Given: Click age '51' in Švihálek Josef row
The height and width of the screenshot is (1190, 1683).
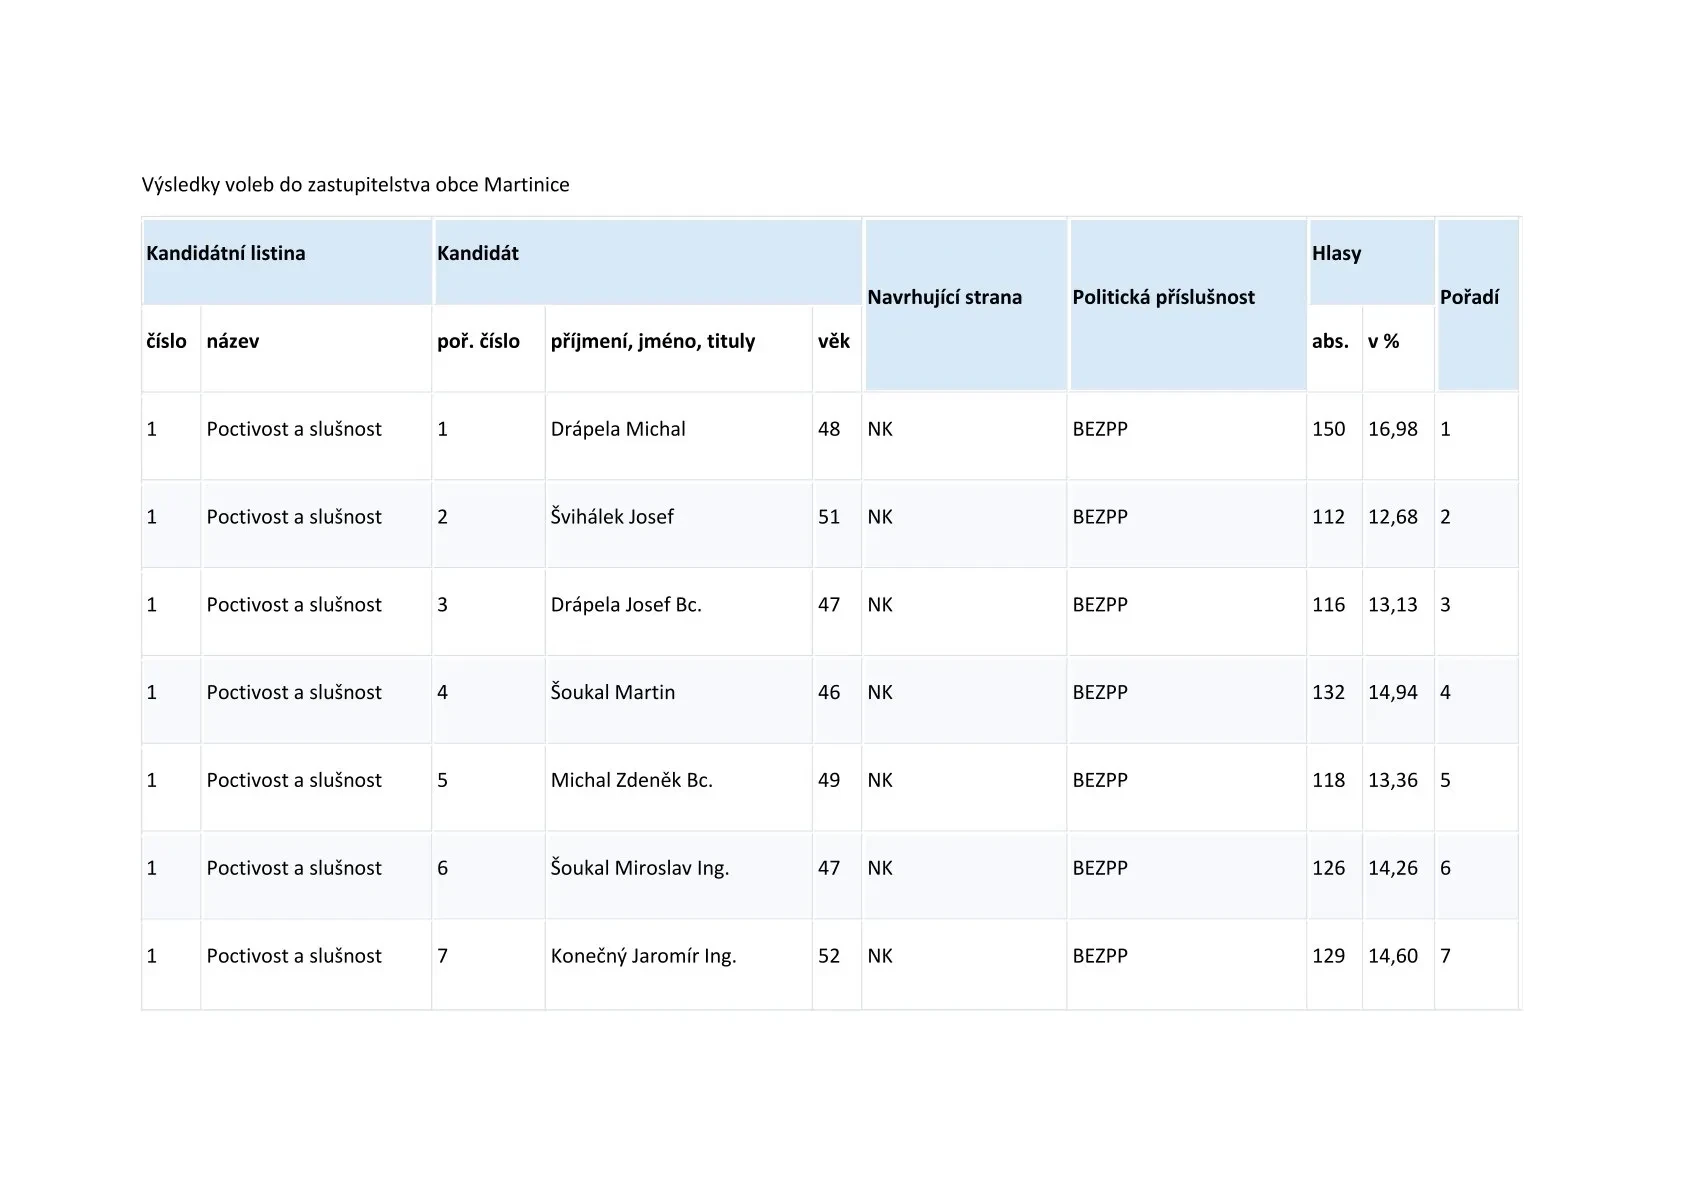Looking at the screenshot, I should (x=829, y=517).
